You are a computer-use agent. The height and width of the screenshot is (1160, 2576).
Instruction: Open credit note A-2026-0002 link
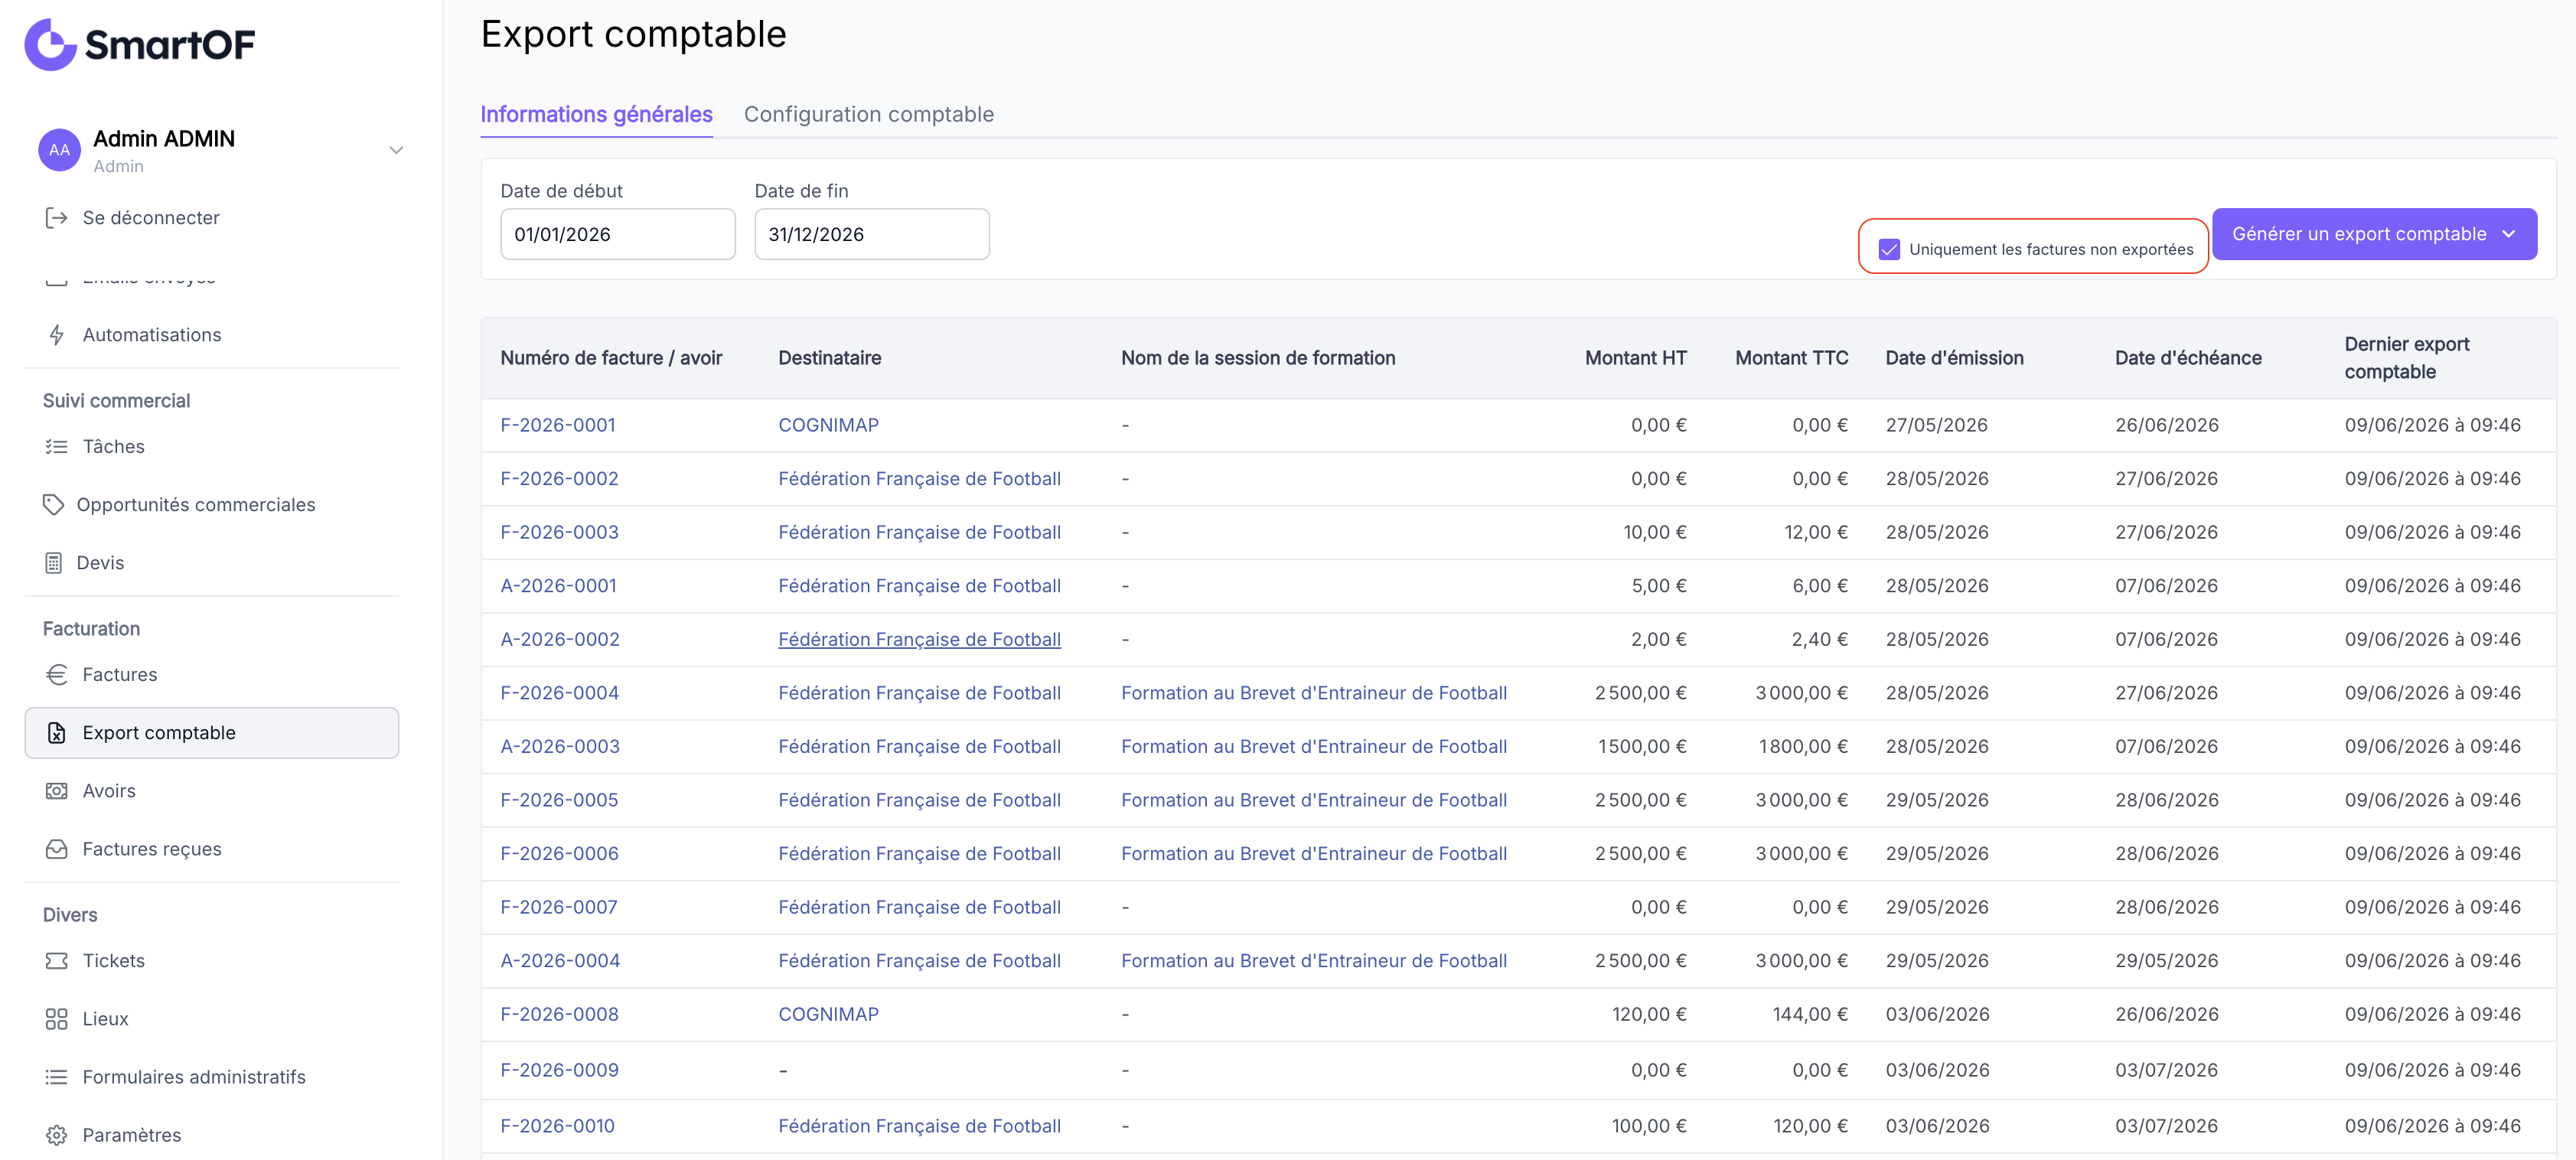(560, 639)
